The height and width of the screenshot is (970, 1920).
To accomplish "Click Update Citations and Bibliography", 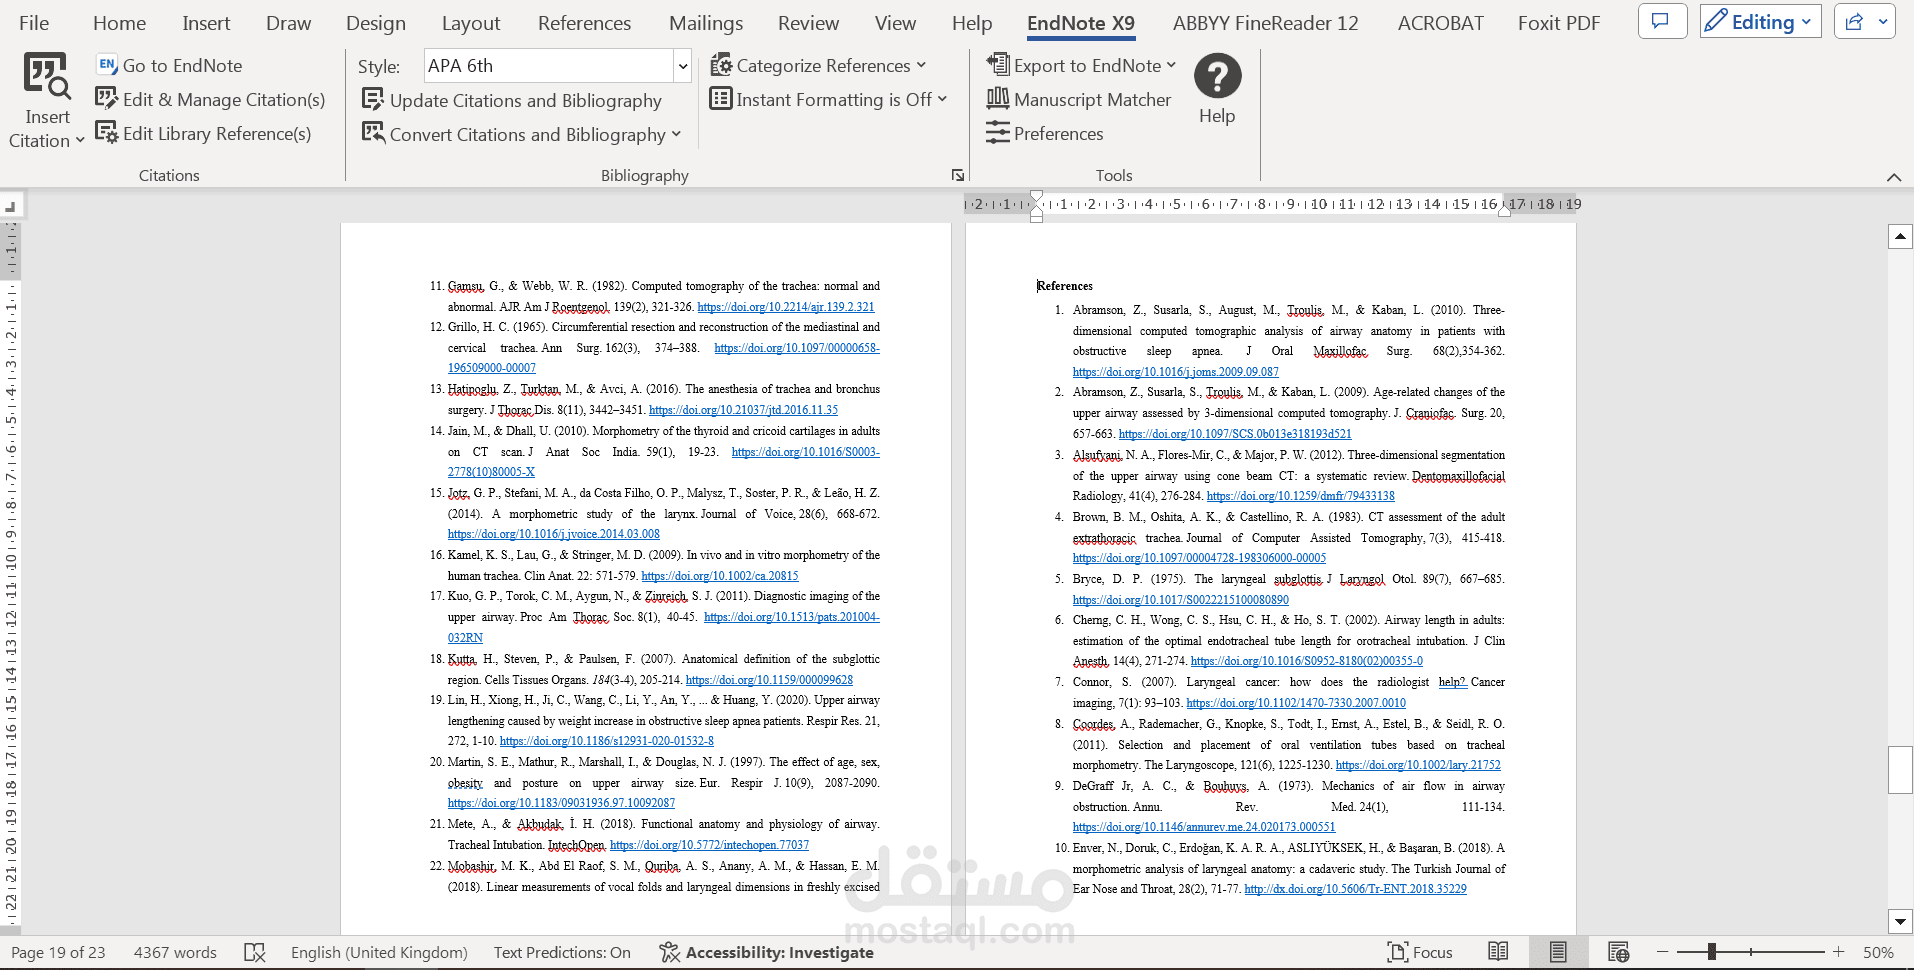I will 512,101.
